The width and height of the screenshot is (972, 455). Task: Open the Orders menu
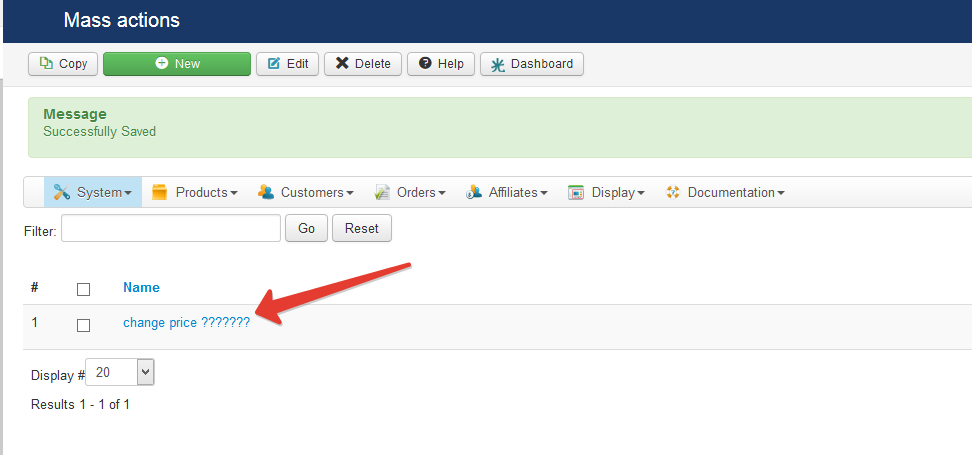tap(410, 192)
